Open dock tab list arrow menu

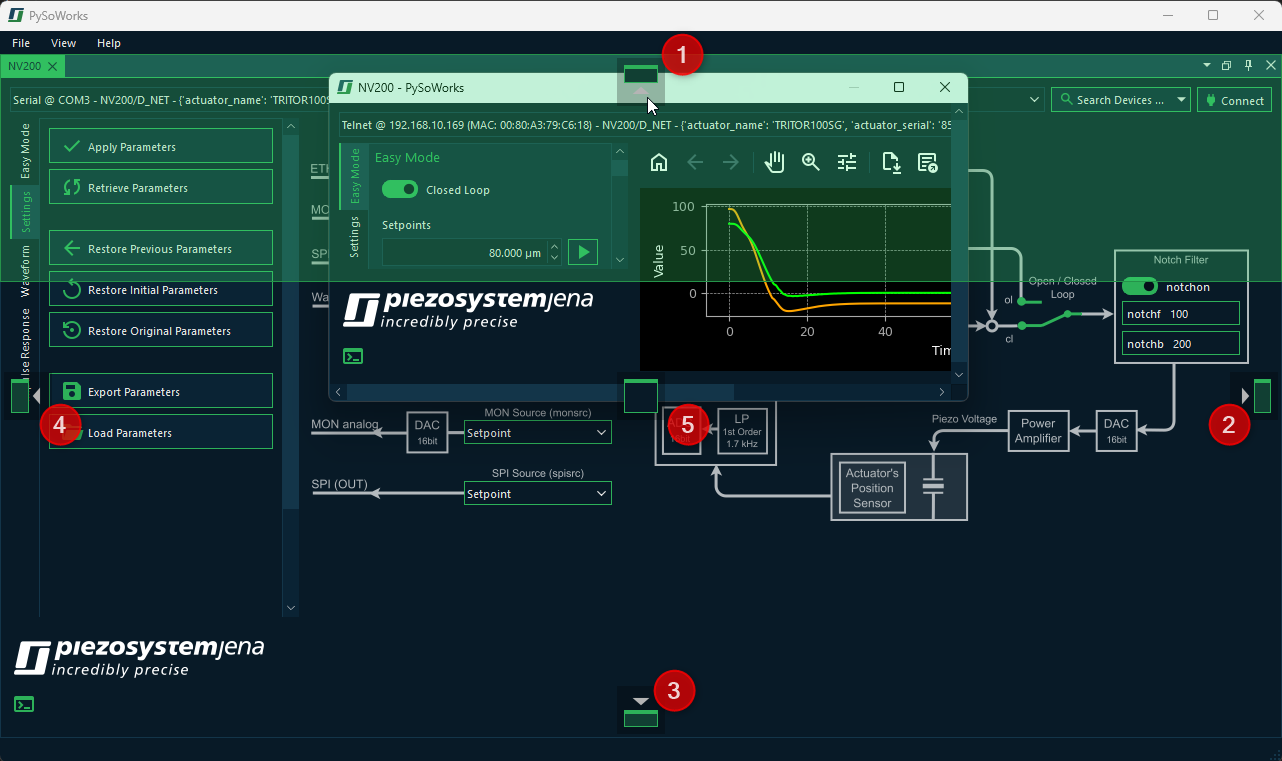click(1206, 66)
